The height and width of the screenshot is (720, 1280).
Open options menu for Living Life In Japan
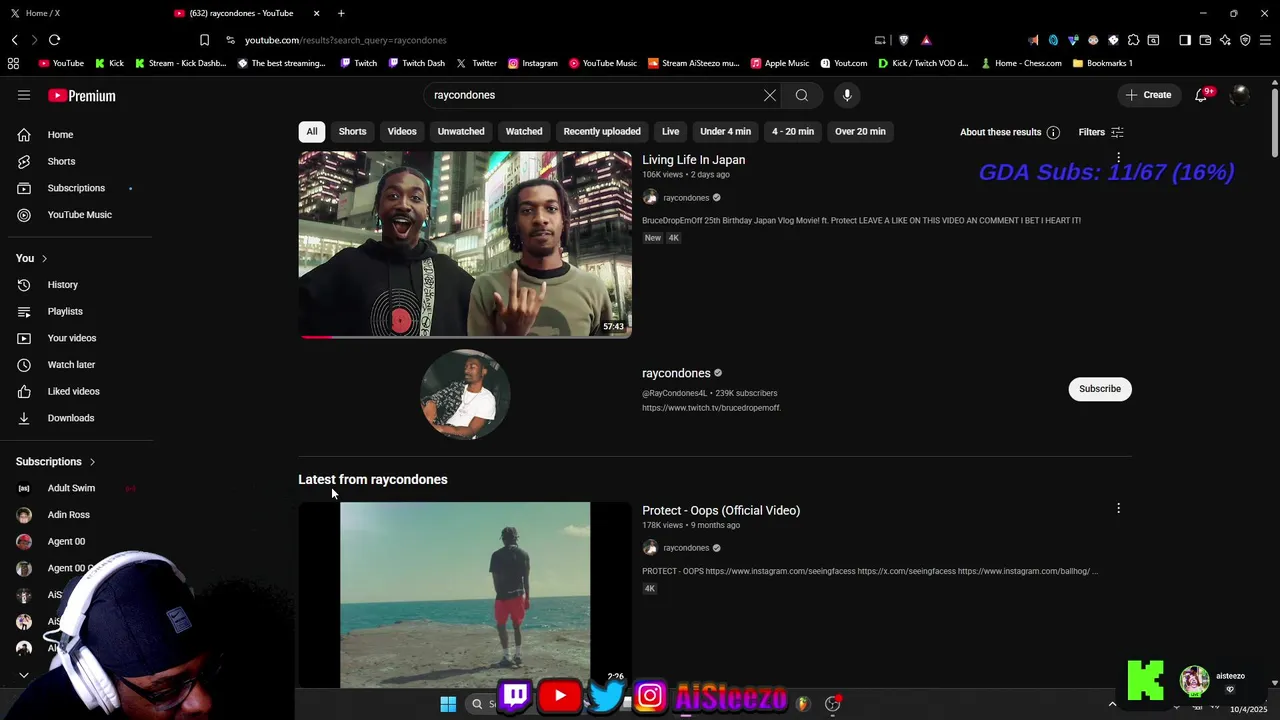tap(1118, 158)
